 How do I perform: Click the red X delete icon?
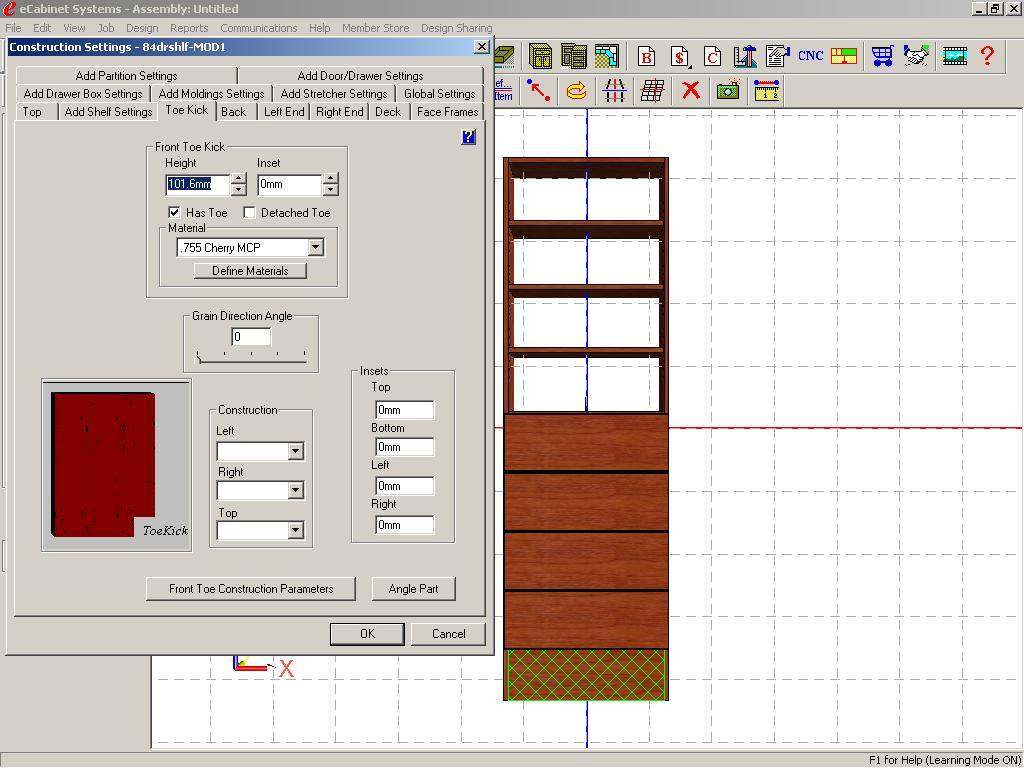pos(691,90)
